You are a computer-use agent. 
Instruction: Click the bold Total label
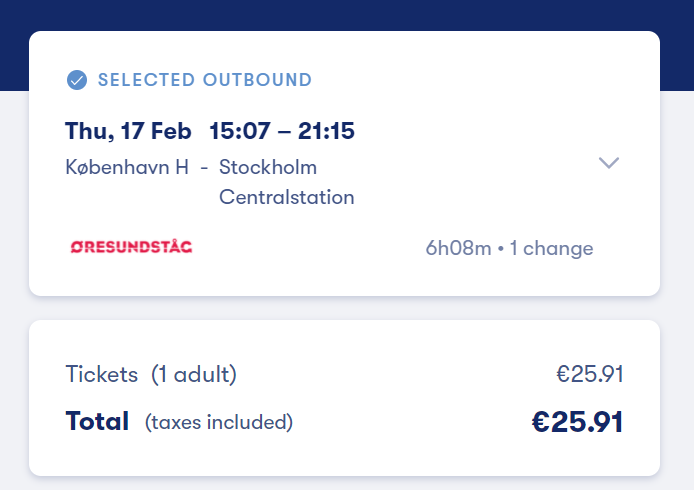pos(97,421)
